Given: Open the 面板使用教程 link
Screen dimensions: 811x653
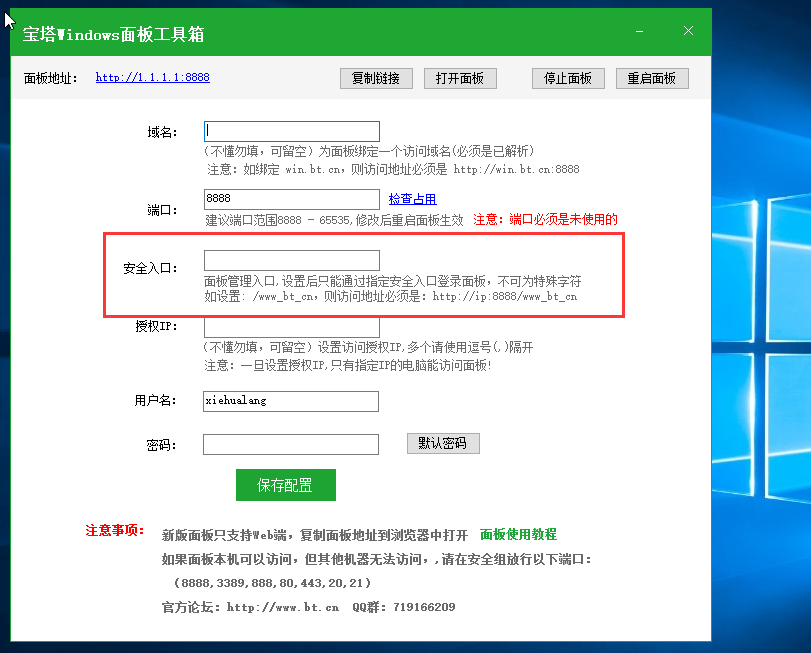Looking at the screenshot, I should (x=518, y=535).
